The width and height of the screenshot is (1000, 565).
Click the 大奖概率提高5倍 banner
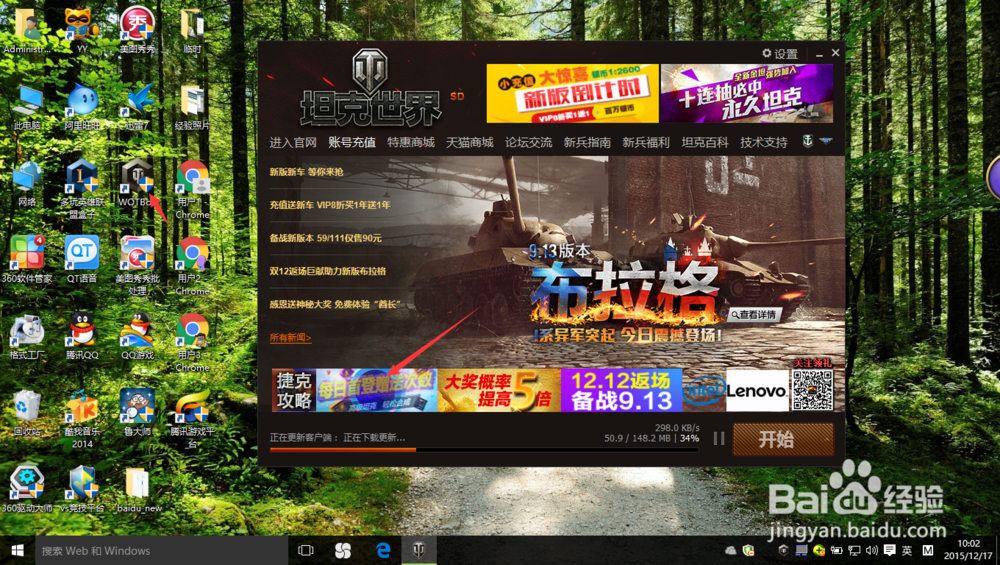499,390
